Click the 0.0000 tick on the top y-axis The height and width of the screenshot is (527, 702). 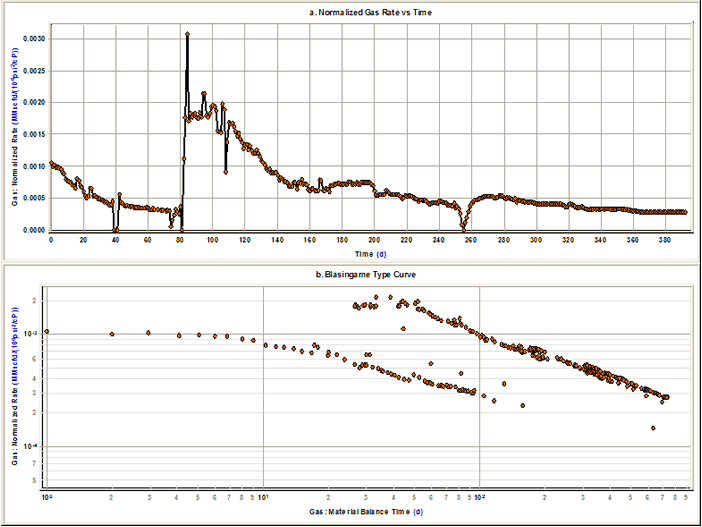coord(33,230)
